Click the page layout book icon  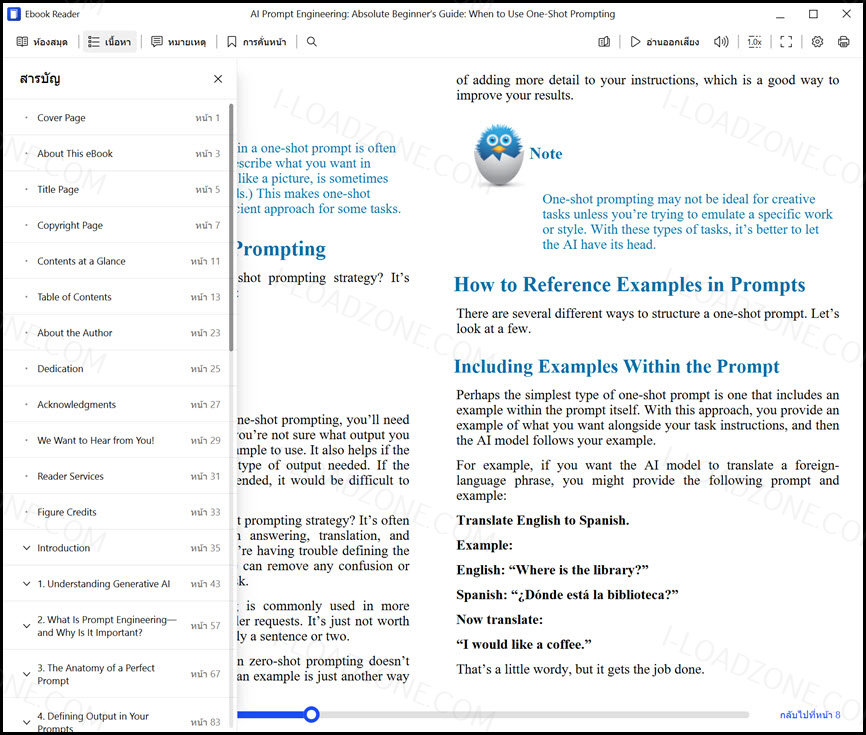[x=604, y=42]
